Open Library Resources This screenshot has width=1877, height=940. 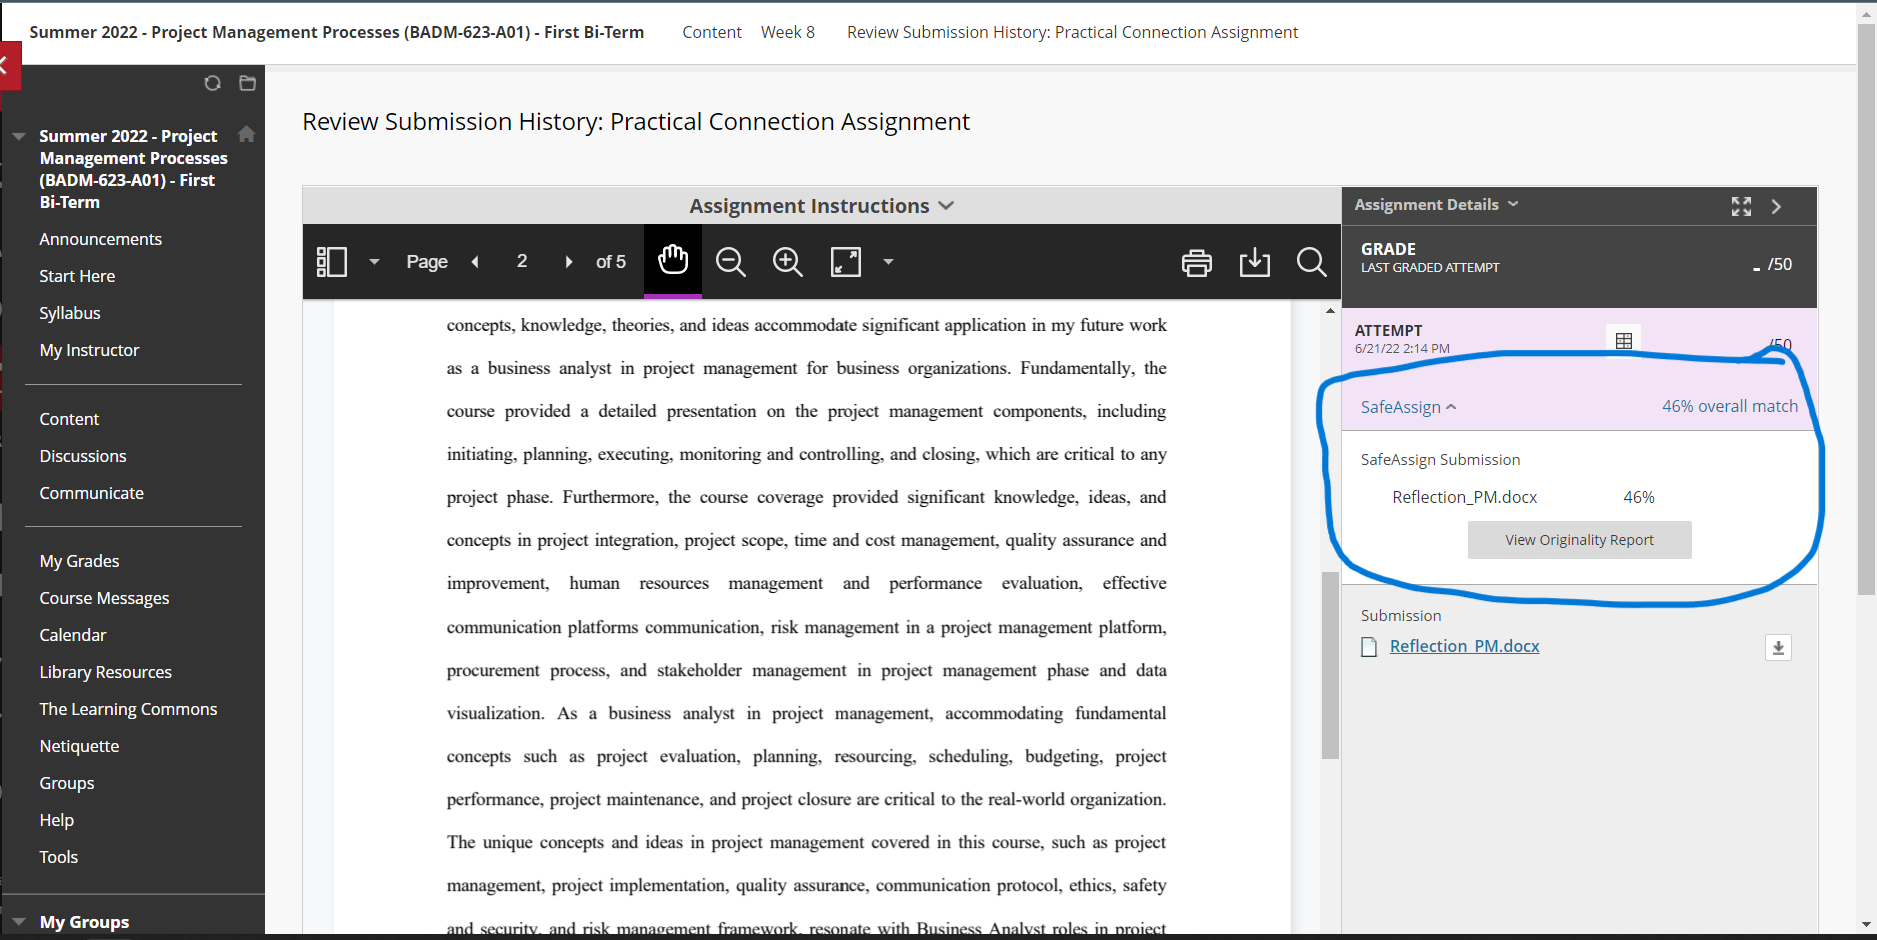pos(105,672)
